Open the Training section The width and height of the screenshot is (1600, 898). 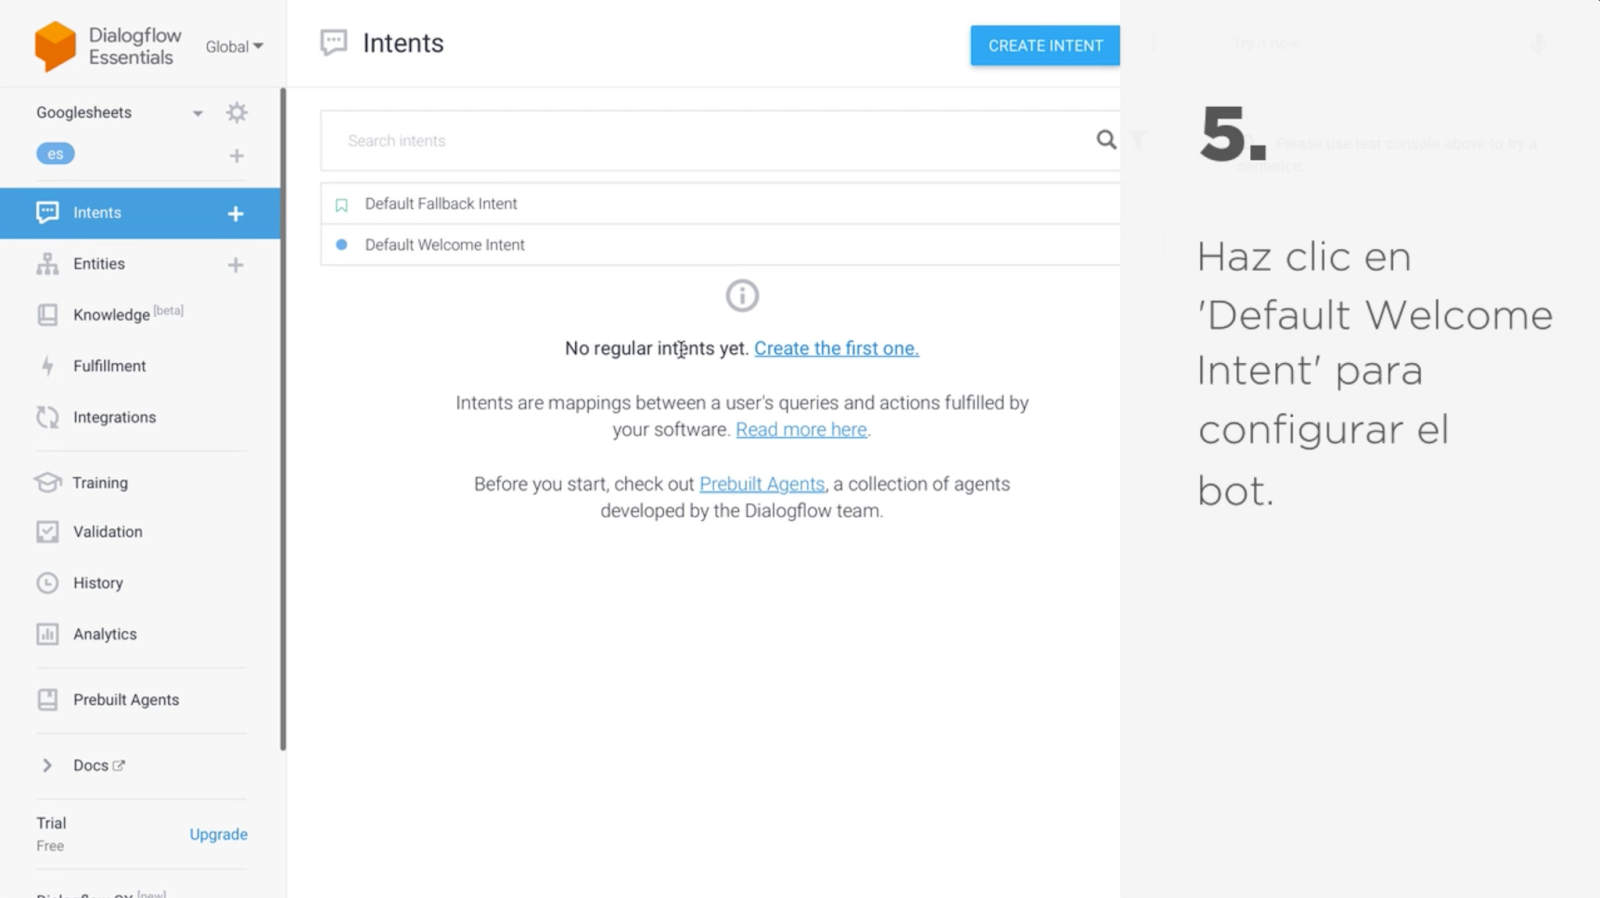[x=100, y=482]
